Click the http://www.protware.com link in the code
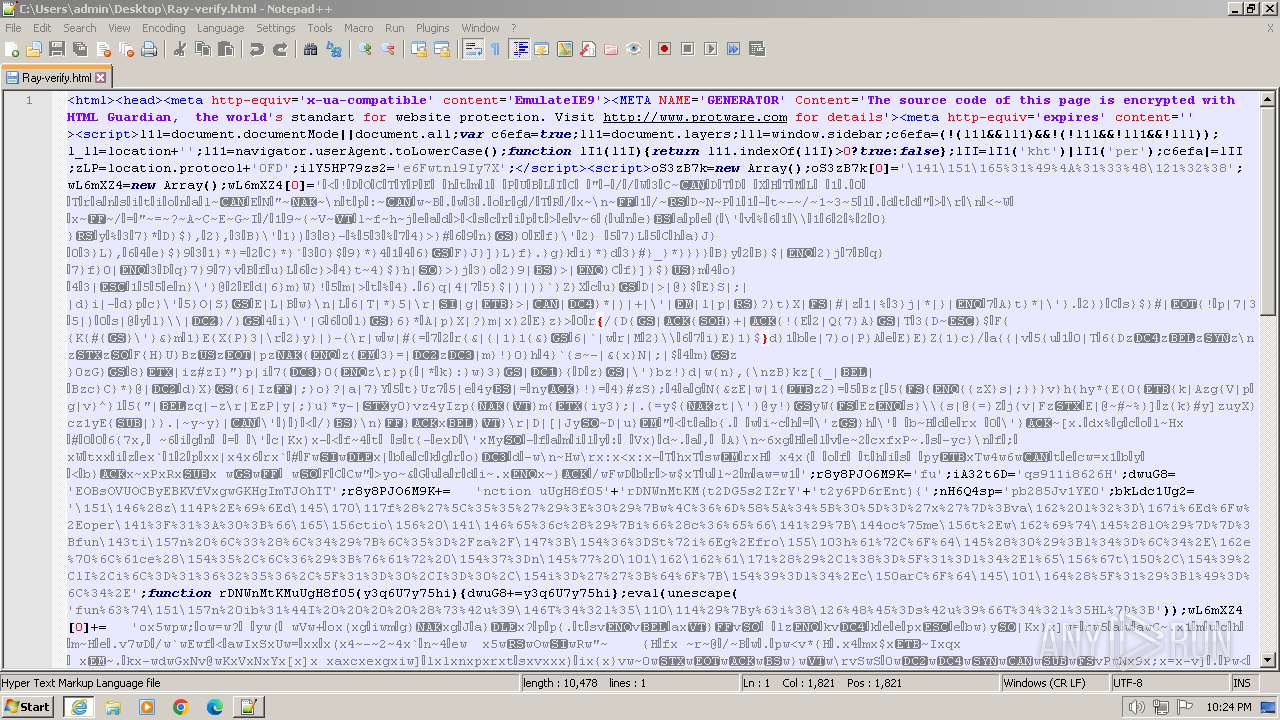 pos(695,117)
